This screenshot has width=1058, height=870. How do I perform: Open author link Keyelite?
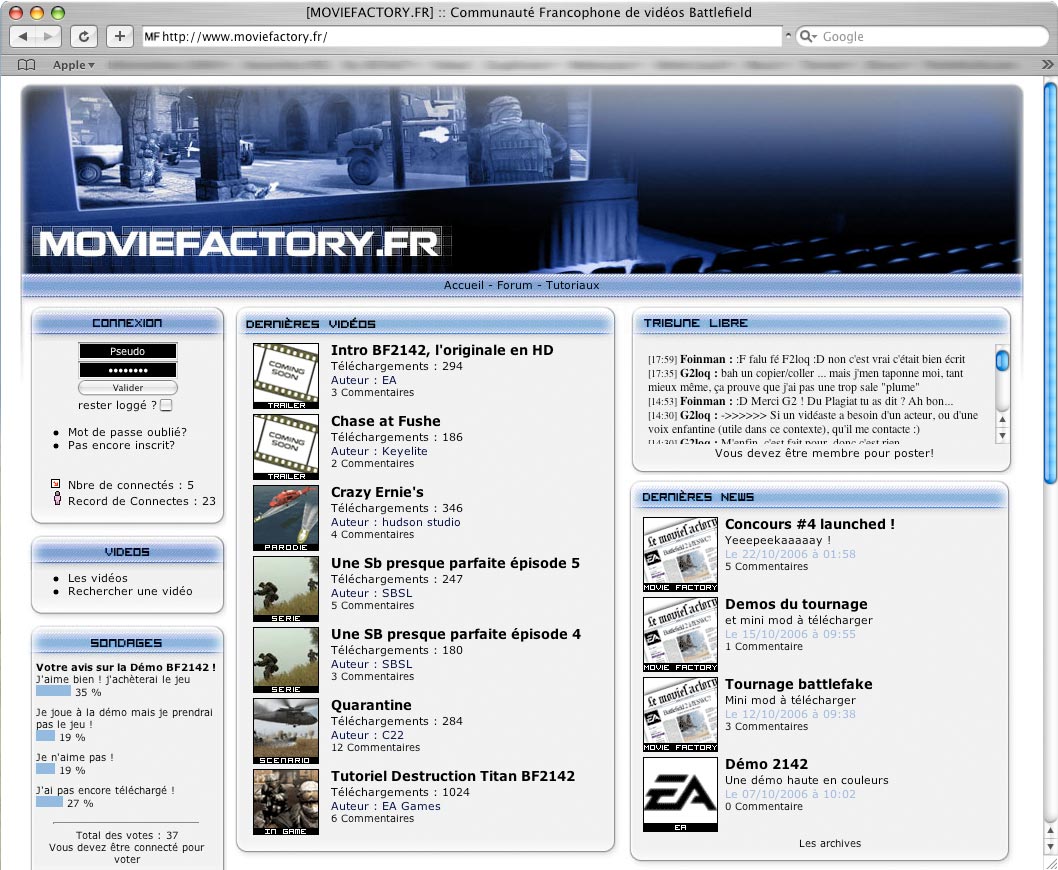pos(404,451)
